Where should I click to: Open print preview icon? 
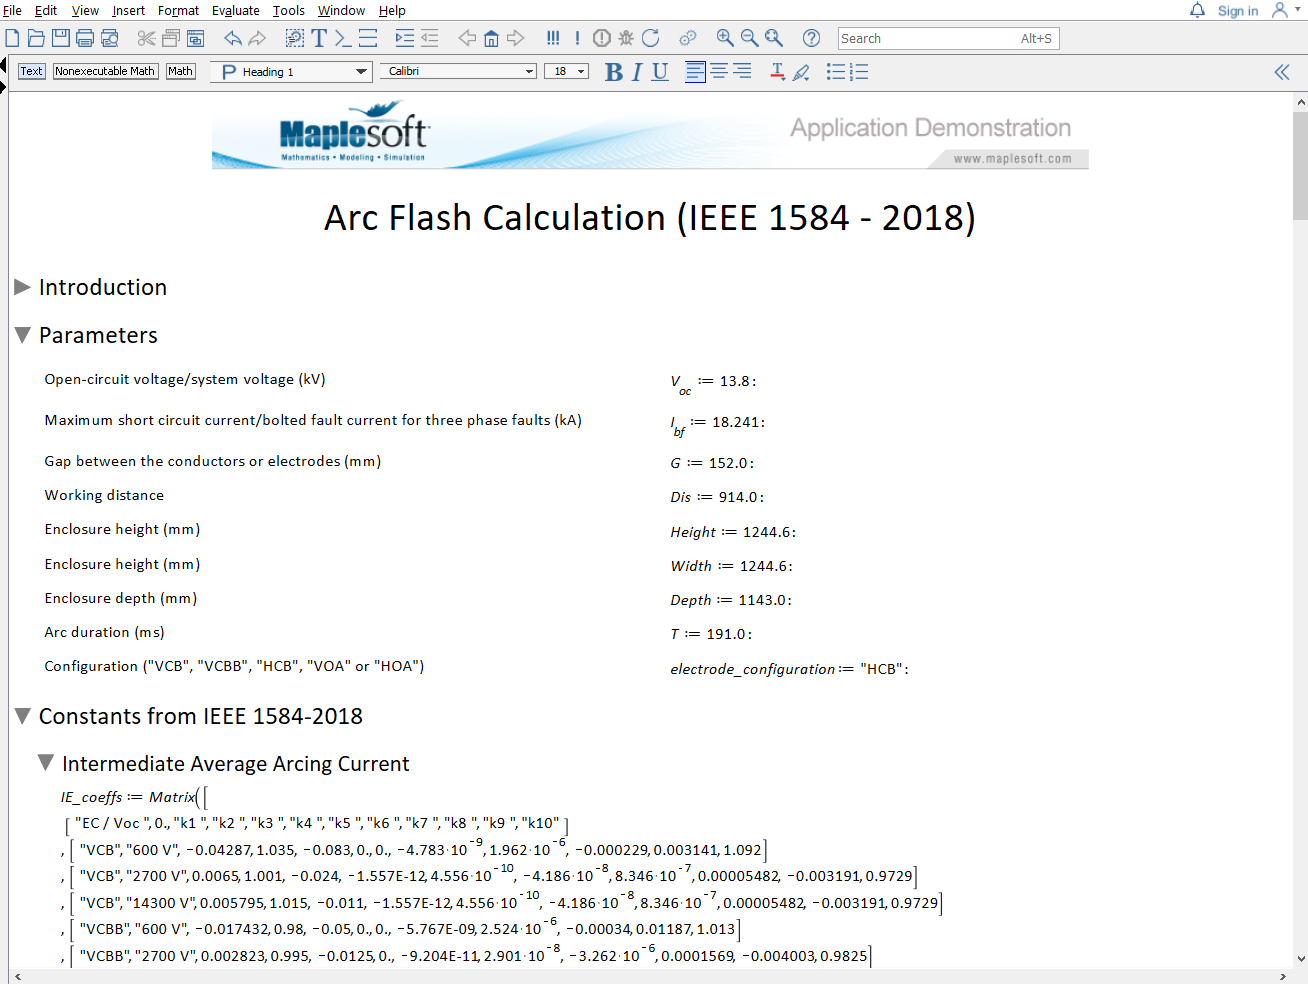tap(110, 38)
